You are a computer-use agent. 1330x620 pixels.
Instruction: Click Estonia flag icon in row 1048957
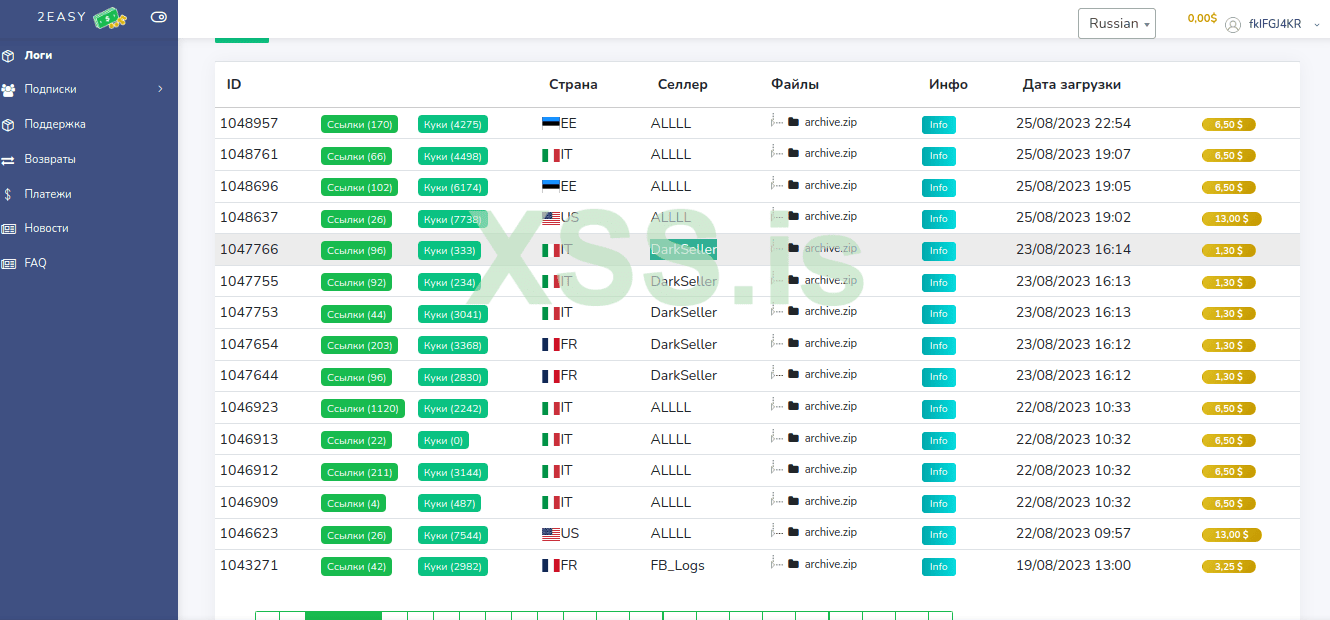coord(551,123)
